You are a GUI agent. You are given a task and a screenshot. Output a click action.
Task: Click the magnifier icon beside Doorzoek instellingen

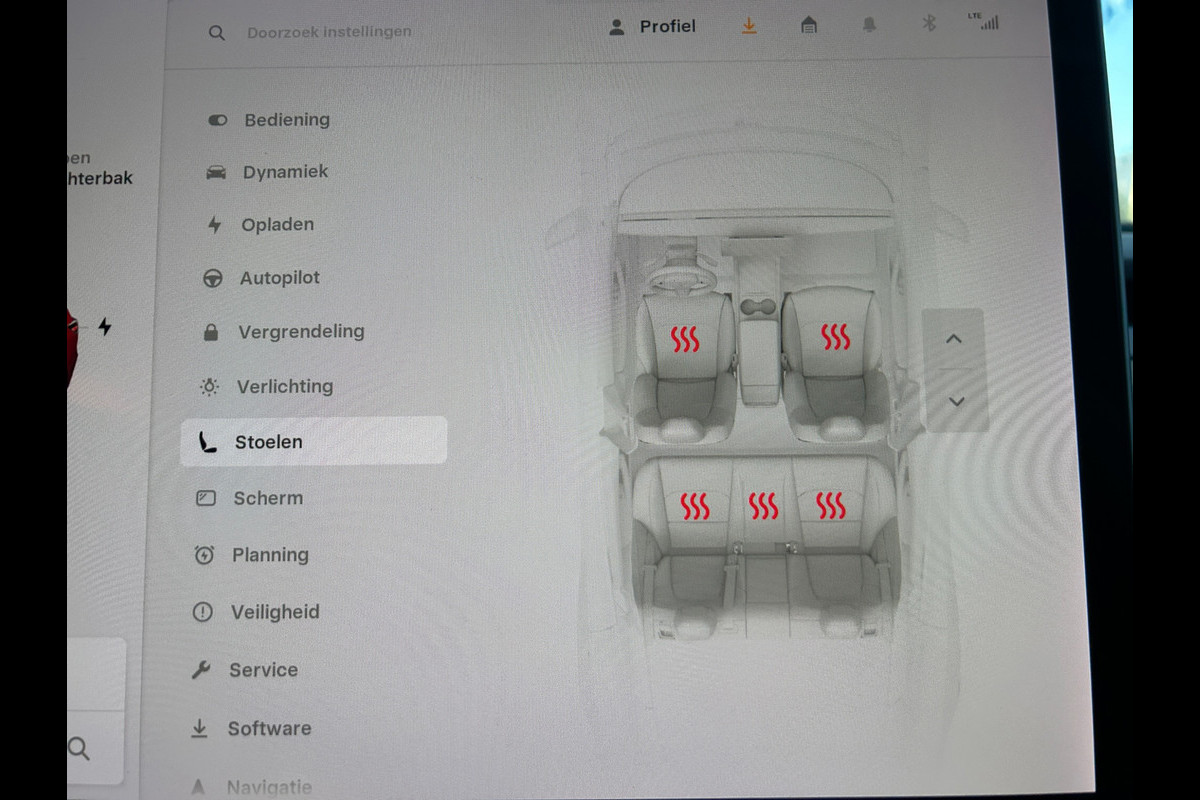(217, 32)
